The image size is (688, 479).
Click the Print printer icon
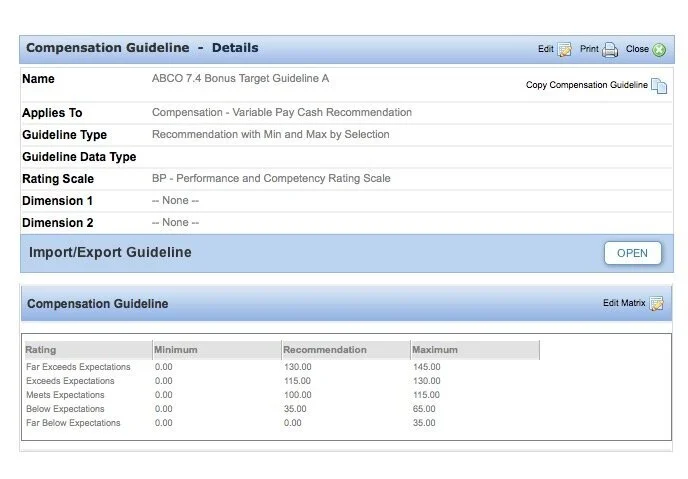(610, 50)
